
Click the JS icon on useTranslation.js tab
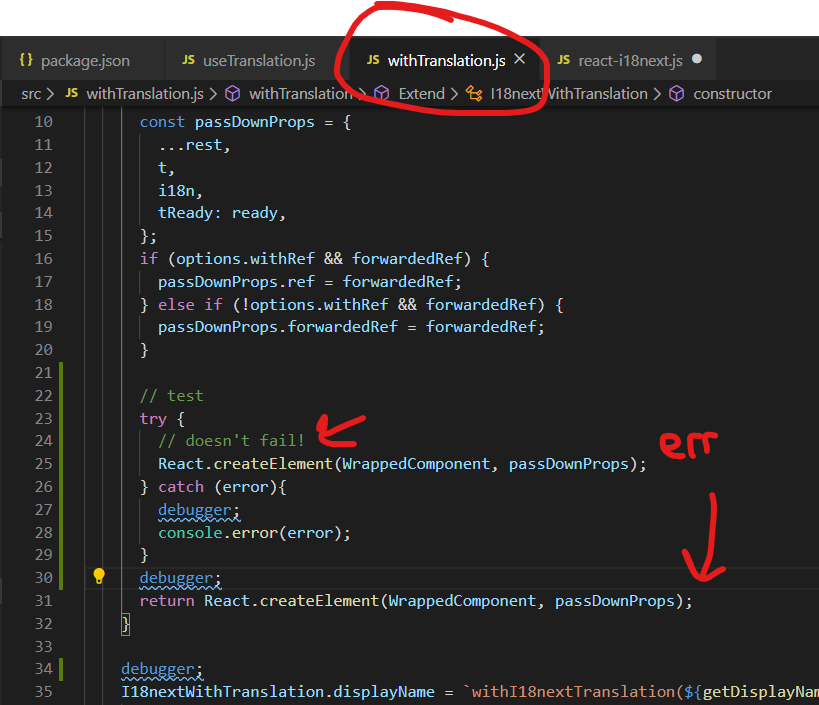pos(187,60)
